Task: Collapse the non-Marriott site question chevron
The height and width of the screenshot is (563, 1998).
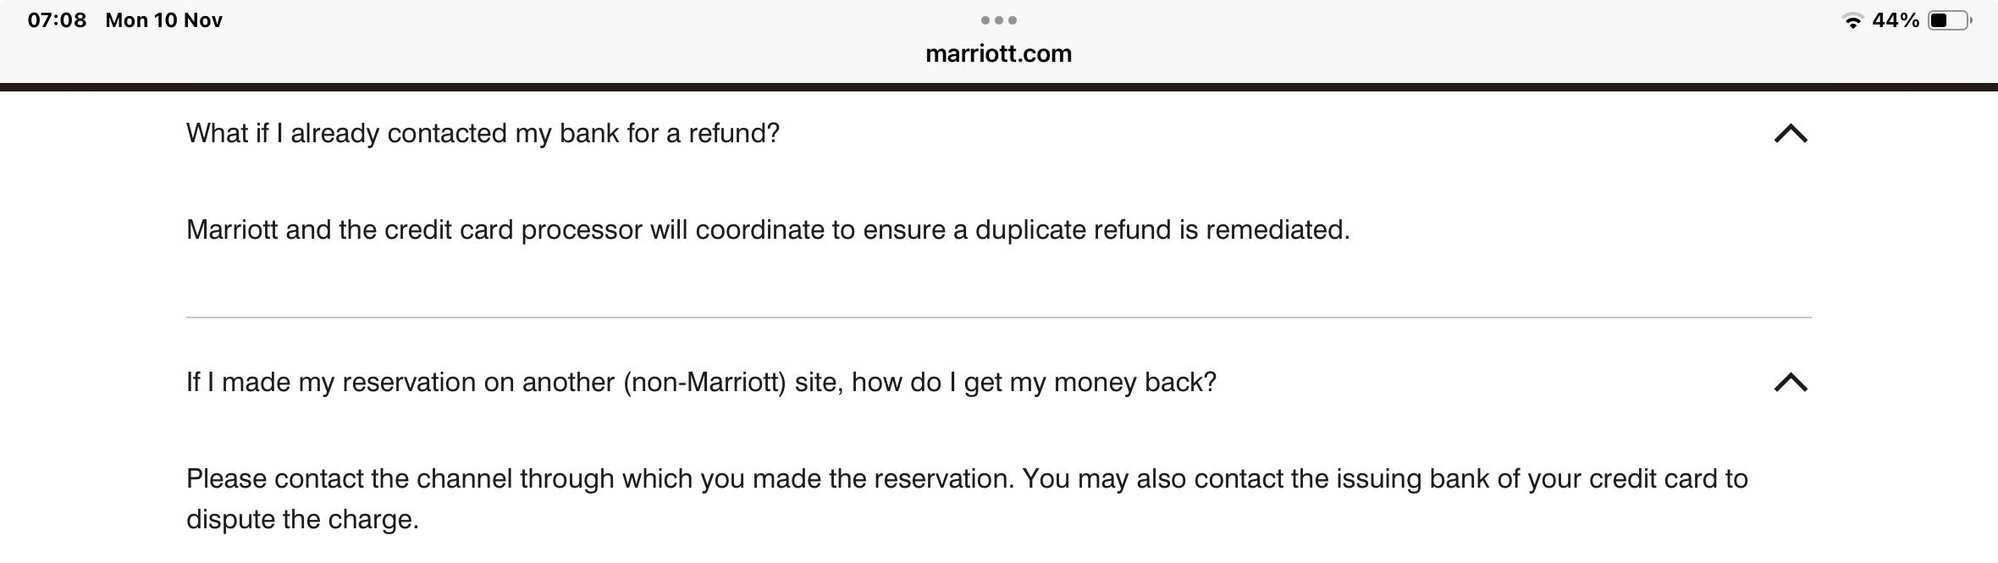Action: (x=1790, y=382)
